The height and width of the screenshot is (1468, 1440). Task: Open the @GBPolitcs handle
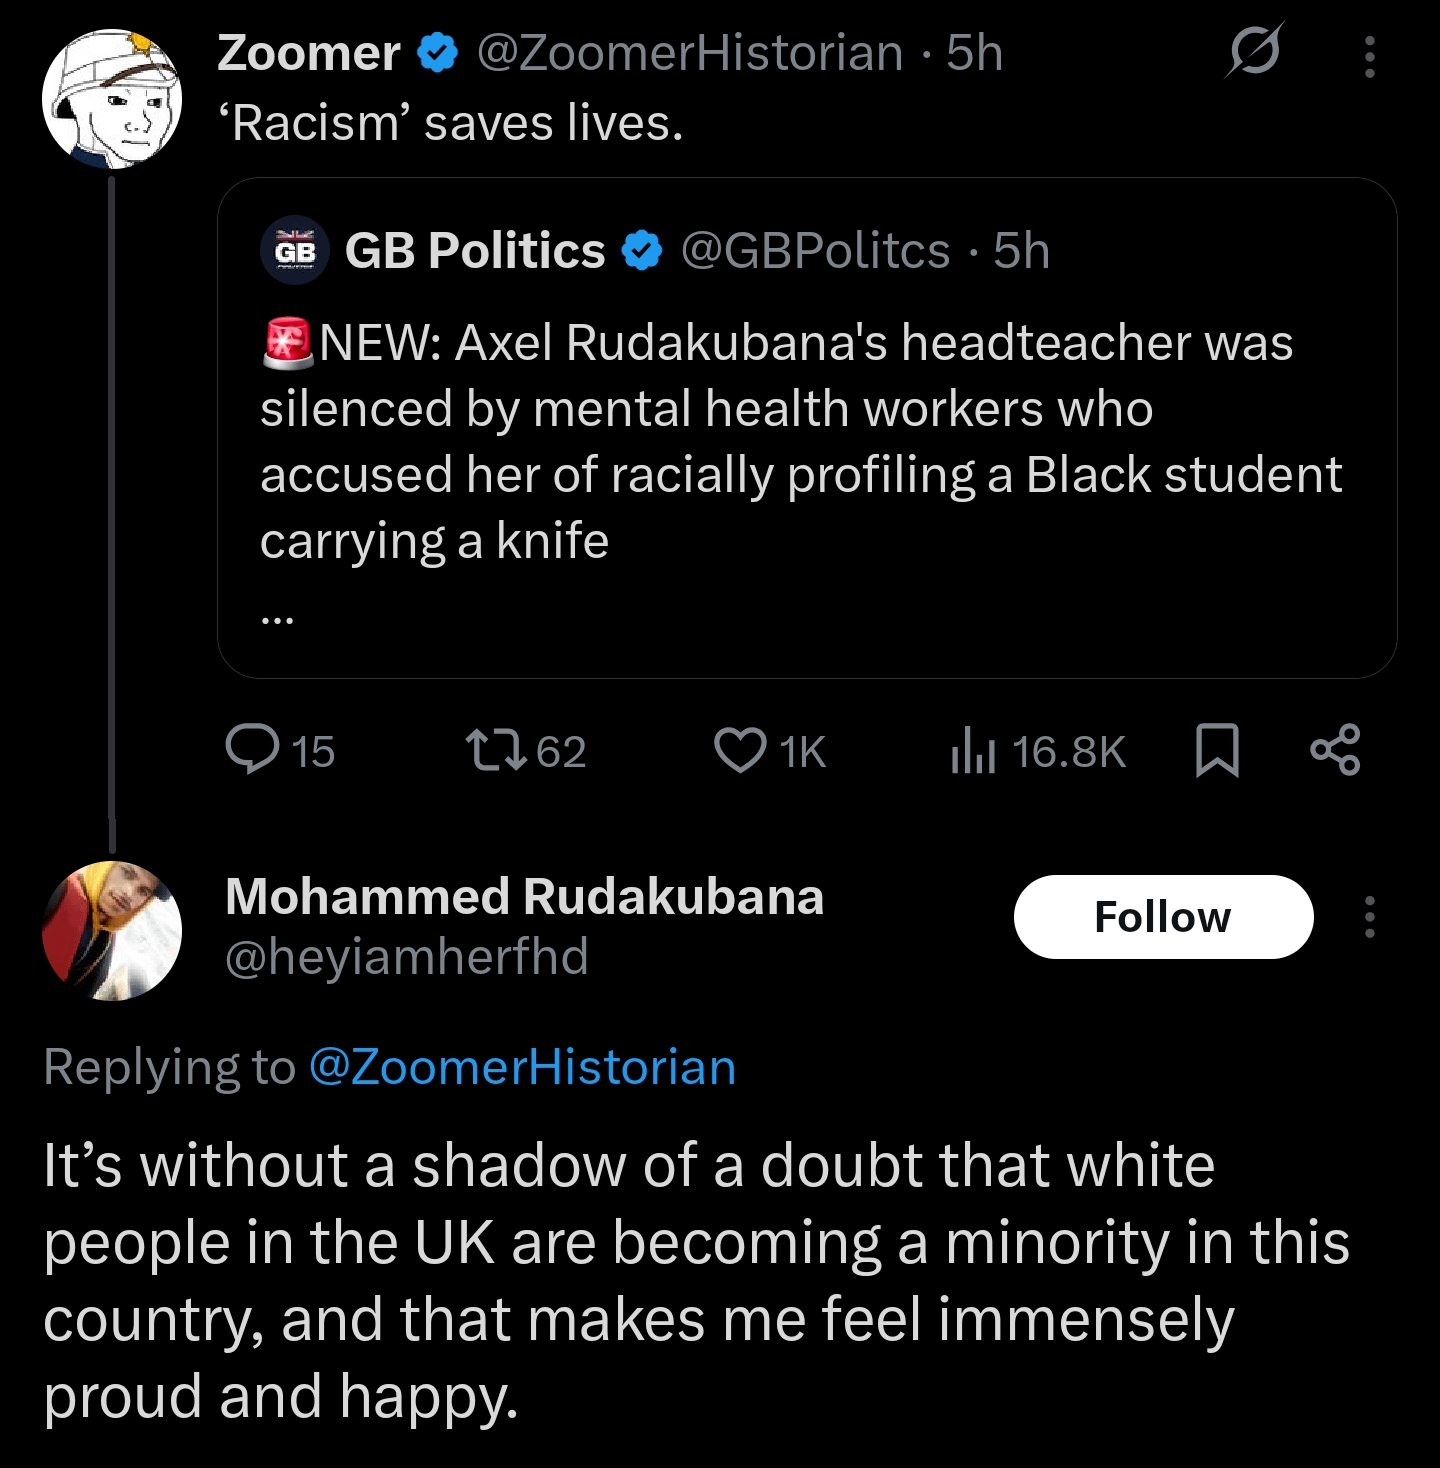tap(815, 251)
